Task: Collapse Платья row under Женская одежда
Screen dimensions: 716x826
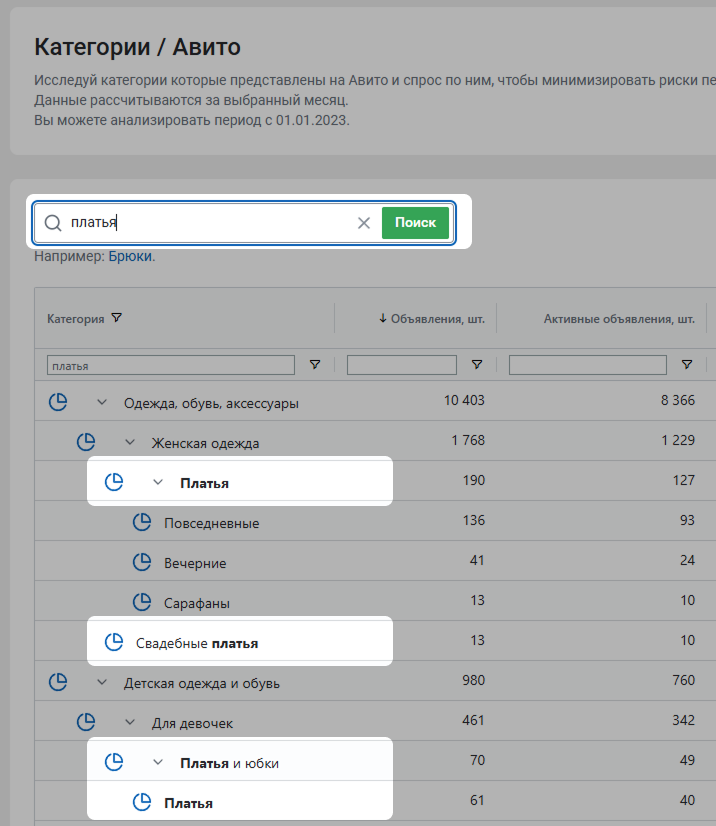Action: point(158,483)
